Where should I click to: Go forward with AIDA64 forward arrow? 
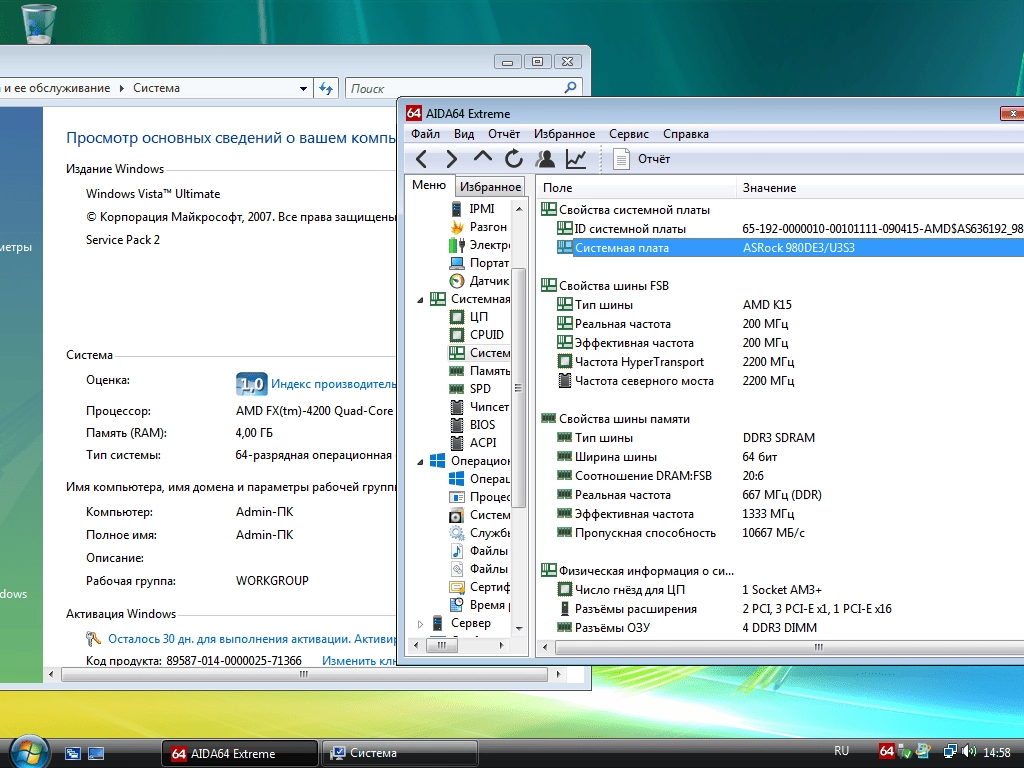[x=451, y=159]
